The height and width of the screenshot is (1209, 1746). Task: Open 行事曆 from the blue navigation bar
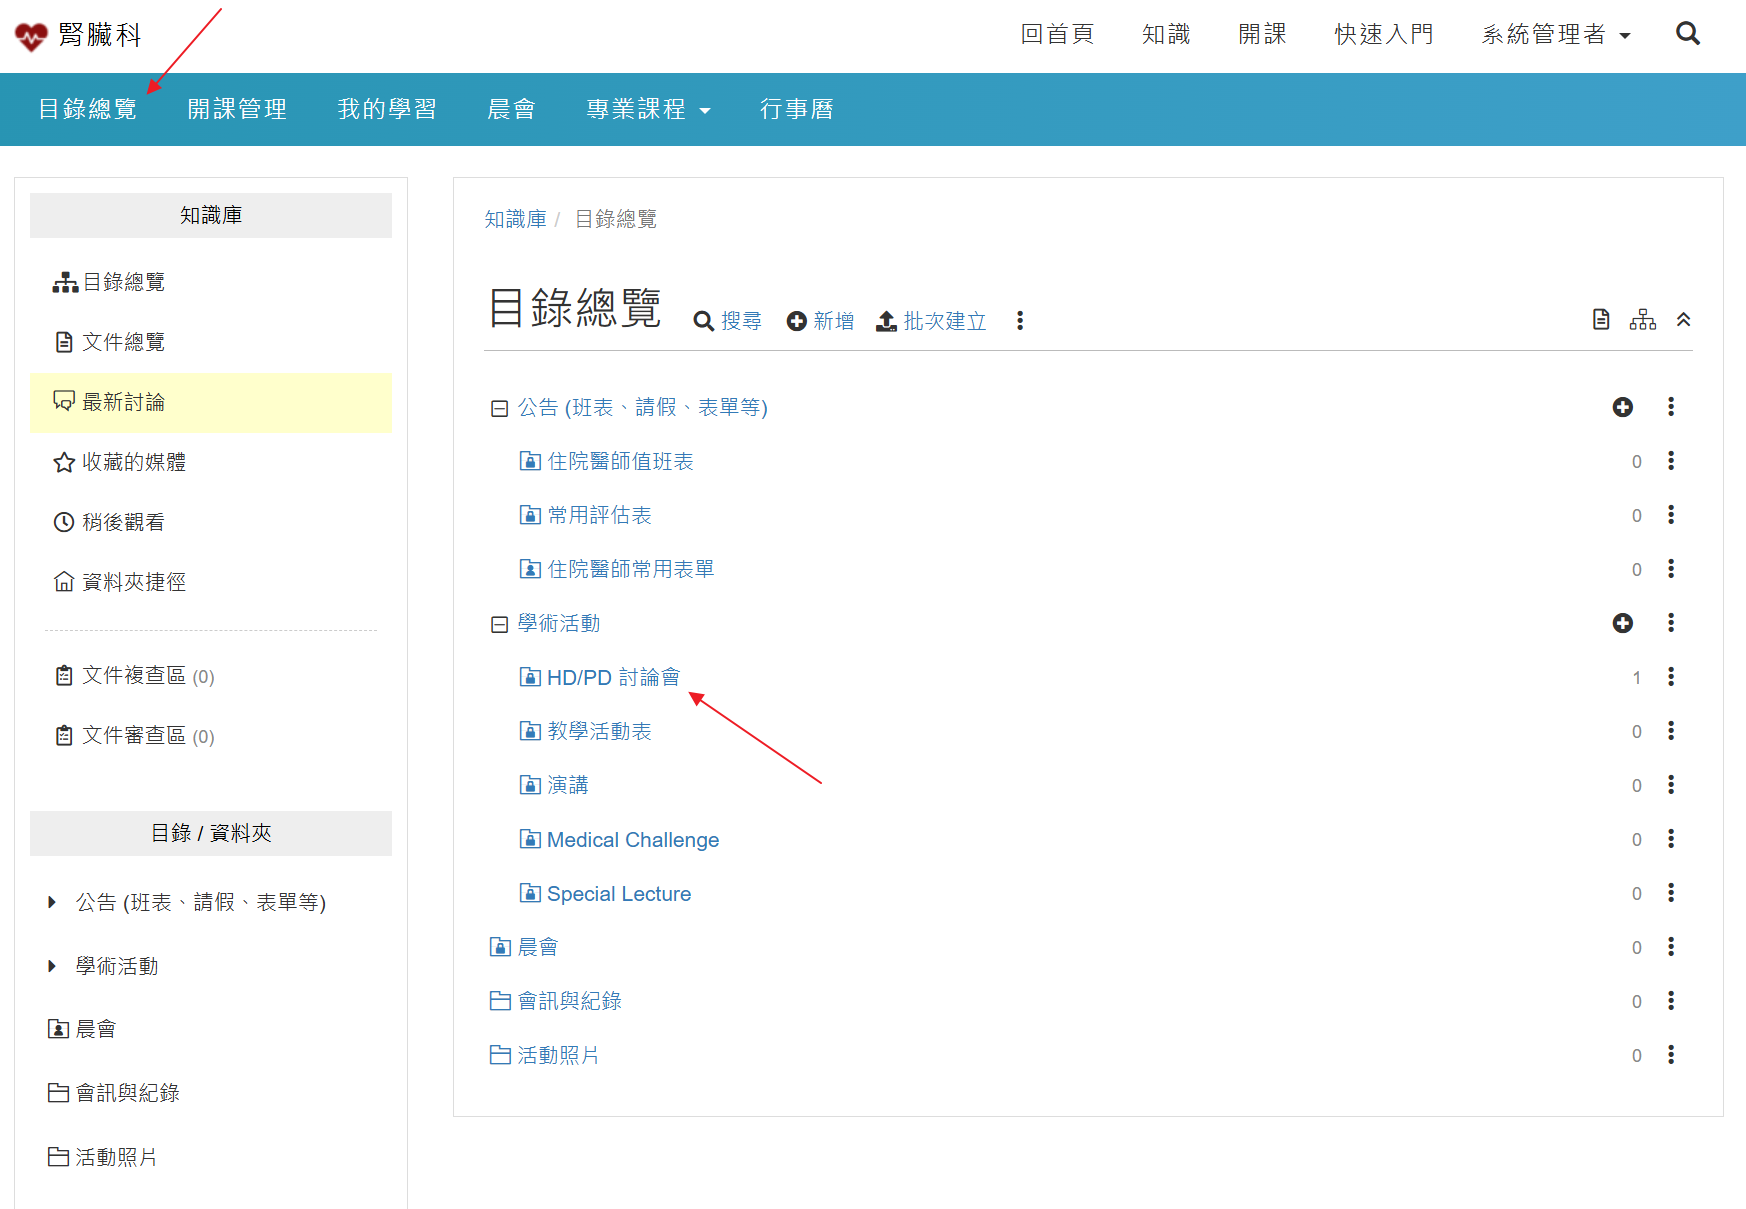tap(796, 109)
